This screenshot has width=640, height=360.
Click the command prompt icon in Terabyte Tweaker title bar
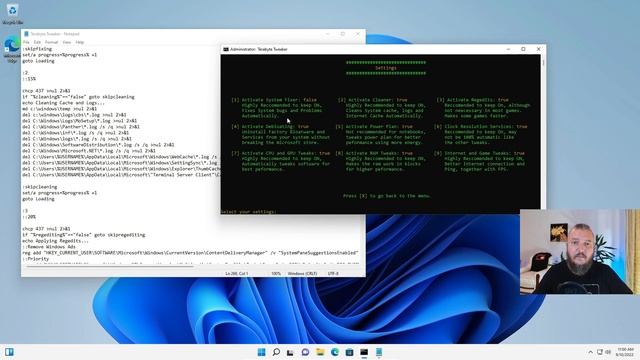(226, 49)
